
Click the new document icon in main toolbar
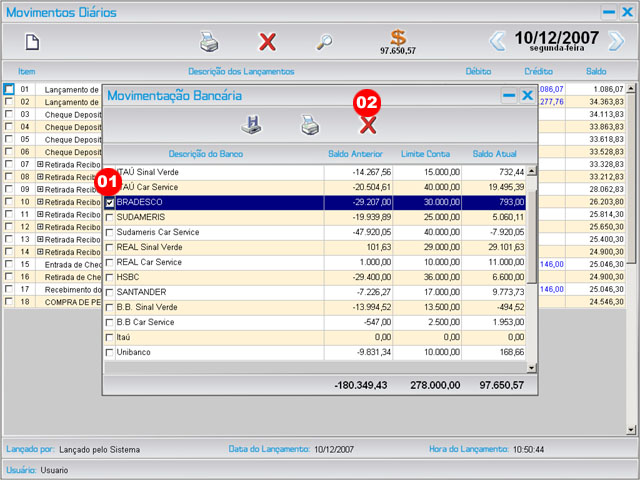[32, 42]
